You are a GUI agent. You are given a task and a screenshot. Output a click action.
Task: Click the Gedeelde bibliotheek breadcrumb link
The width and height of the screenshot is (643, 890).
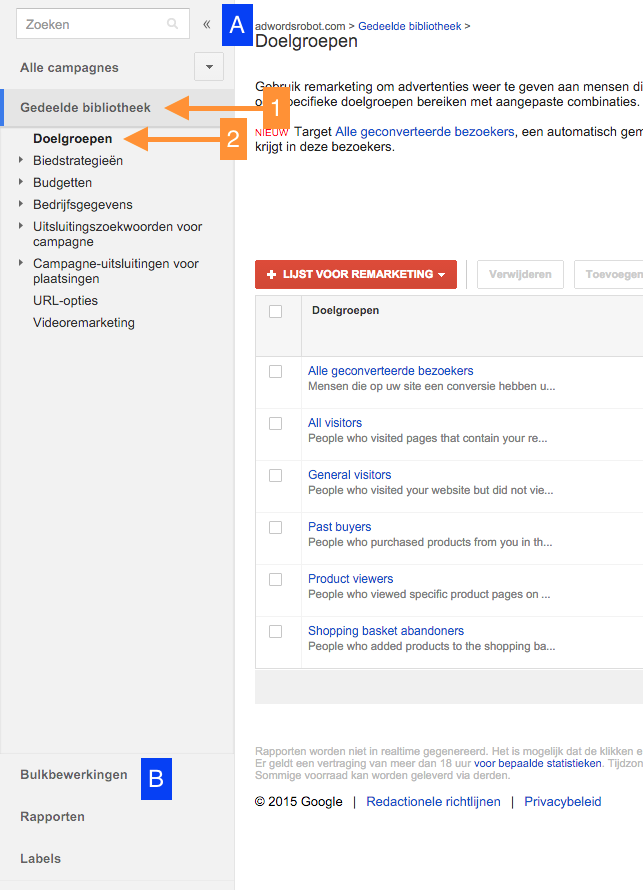(409, 26)
